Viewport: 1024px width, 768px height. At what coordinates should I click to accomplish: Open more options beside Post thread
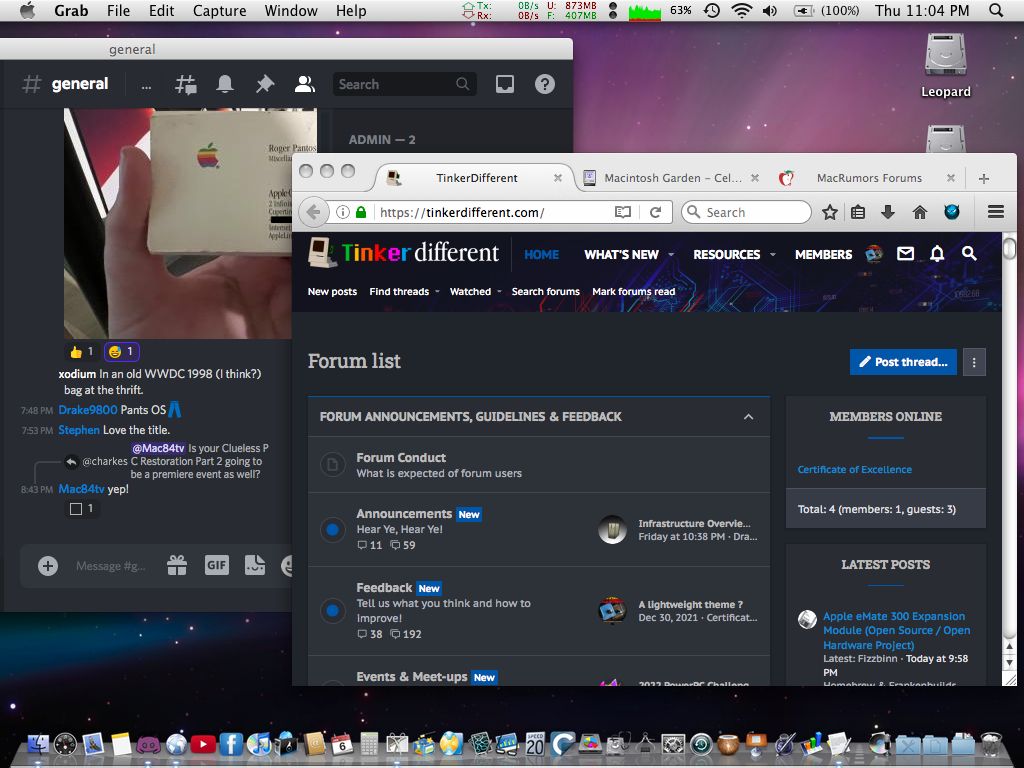[x=974, y=362]
